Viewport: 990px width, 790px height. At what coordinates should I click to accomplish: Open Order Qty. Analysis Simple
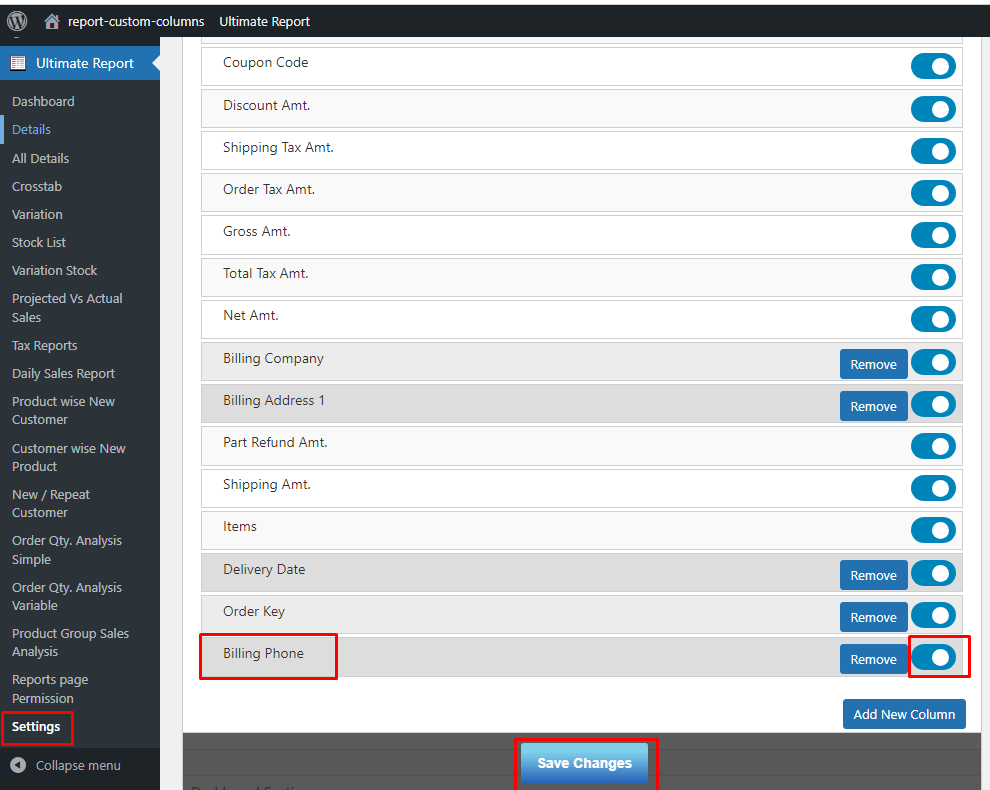66,550
